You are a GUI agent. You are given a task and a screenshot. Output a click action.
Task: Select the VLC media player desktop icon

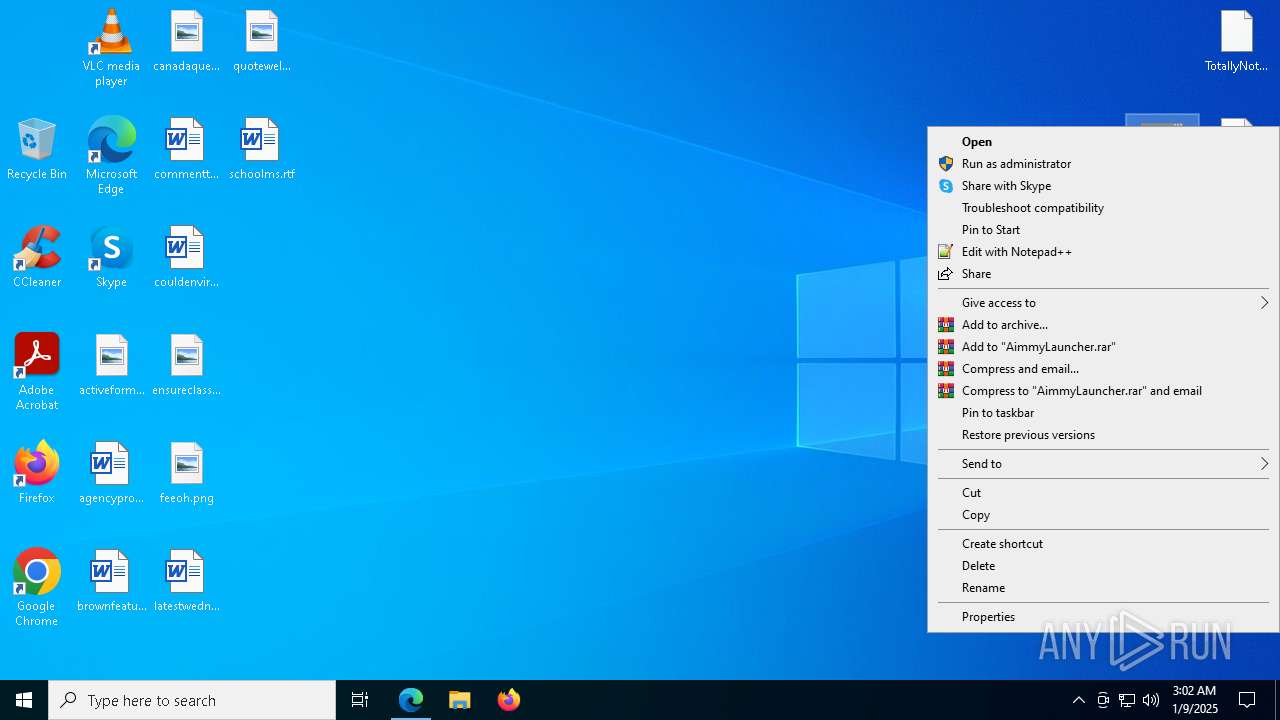click(x=111, y=47)
